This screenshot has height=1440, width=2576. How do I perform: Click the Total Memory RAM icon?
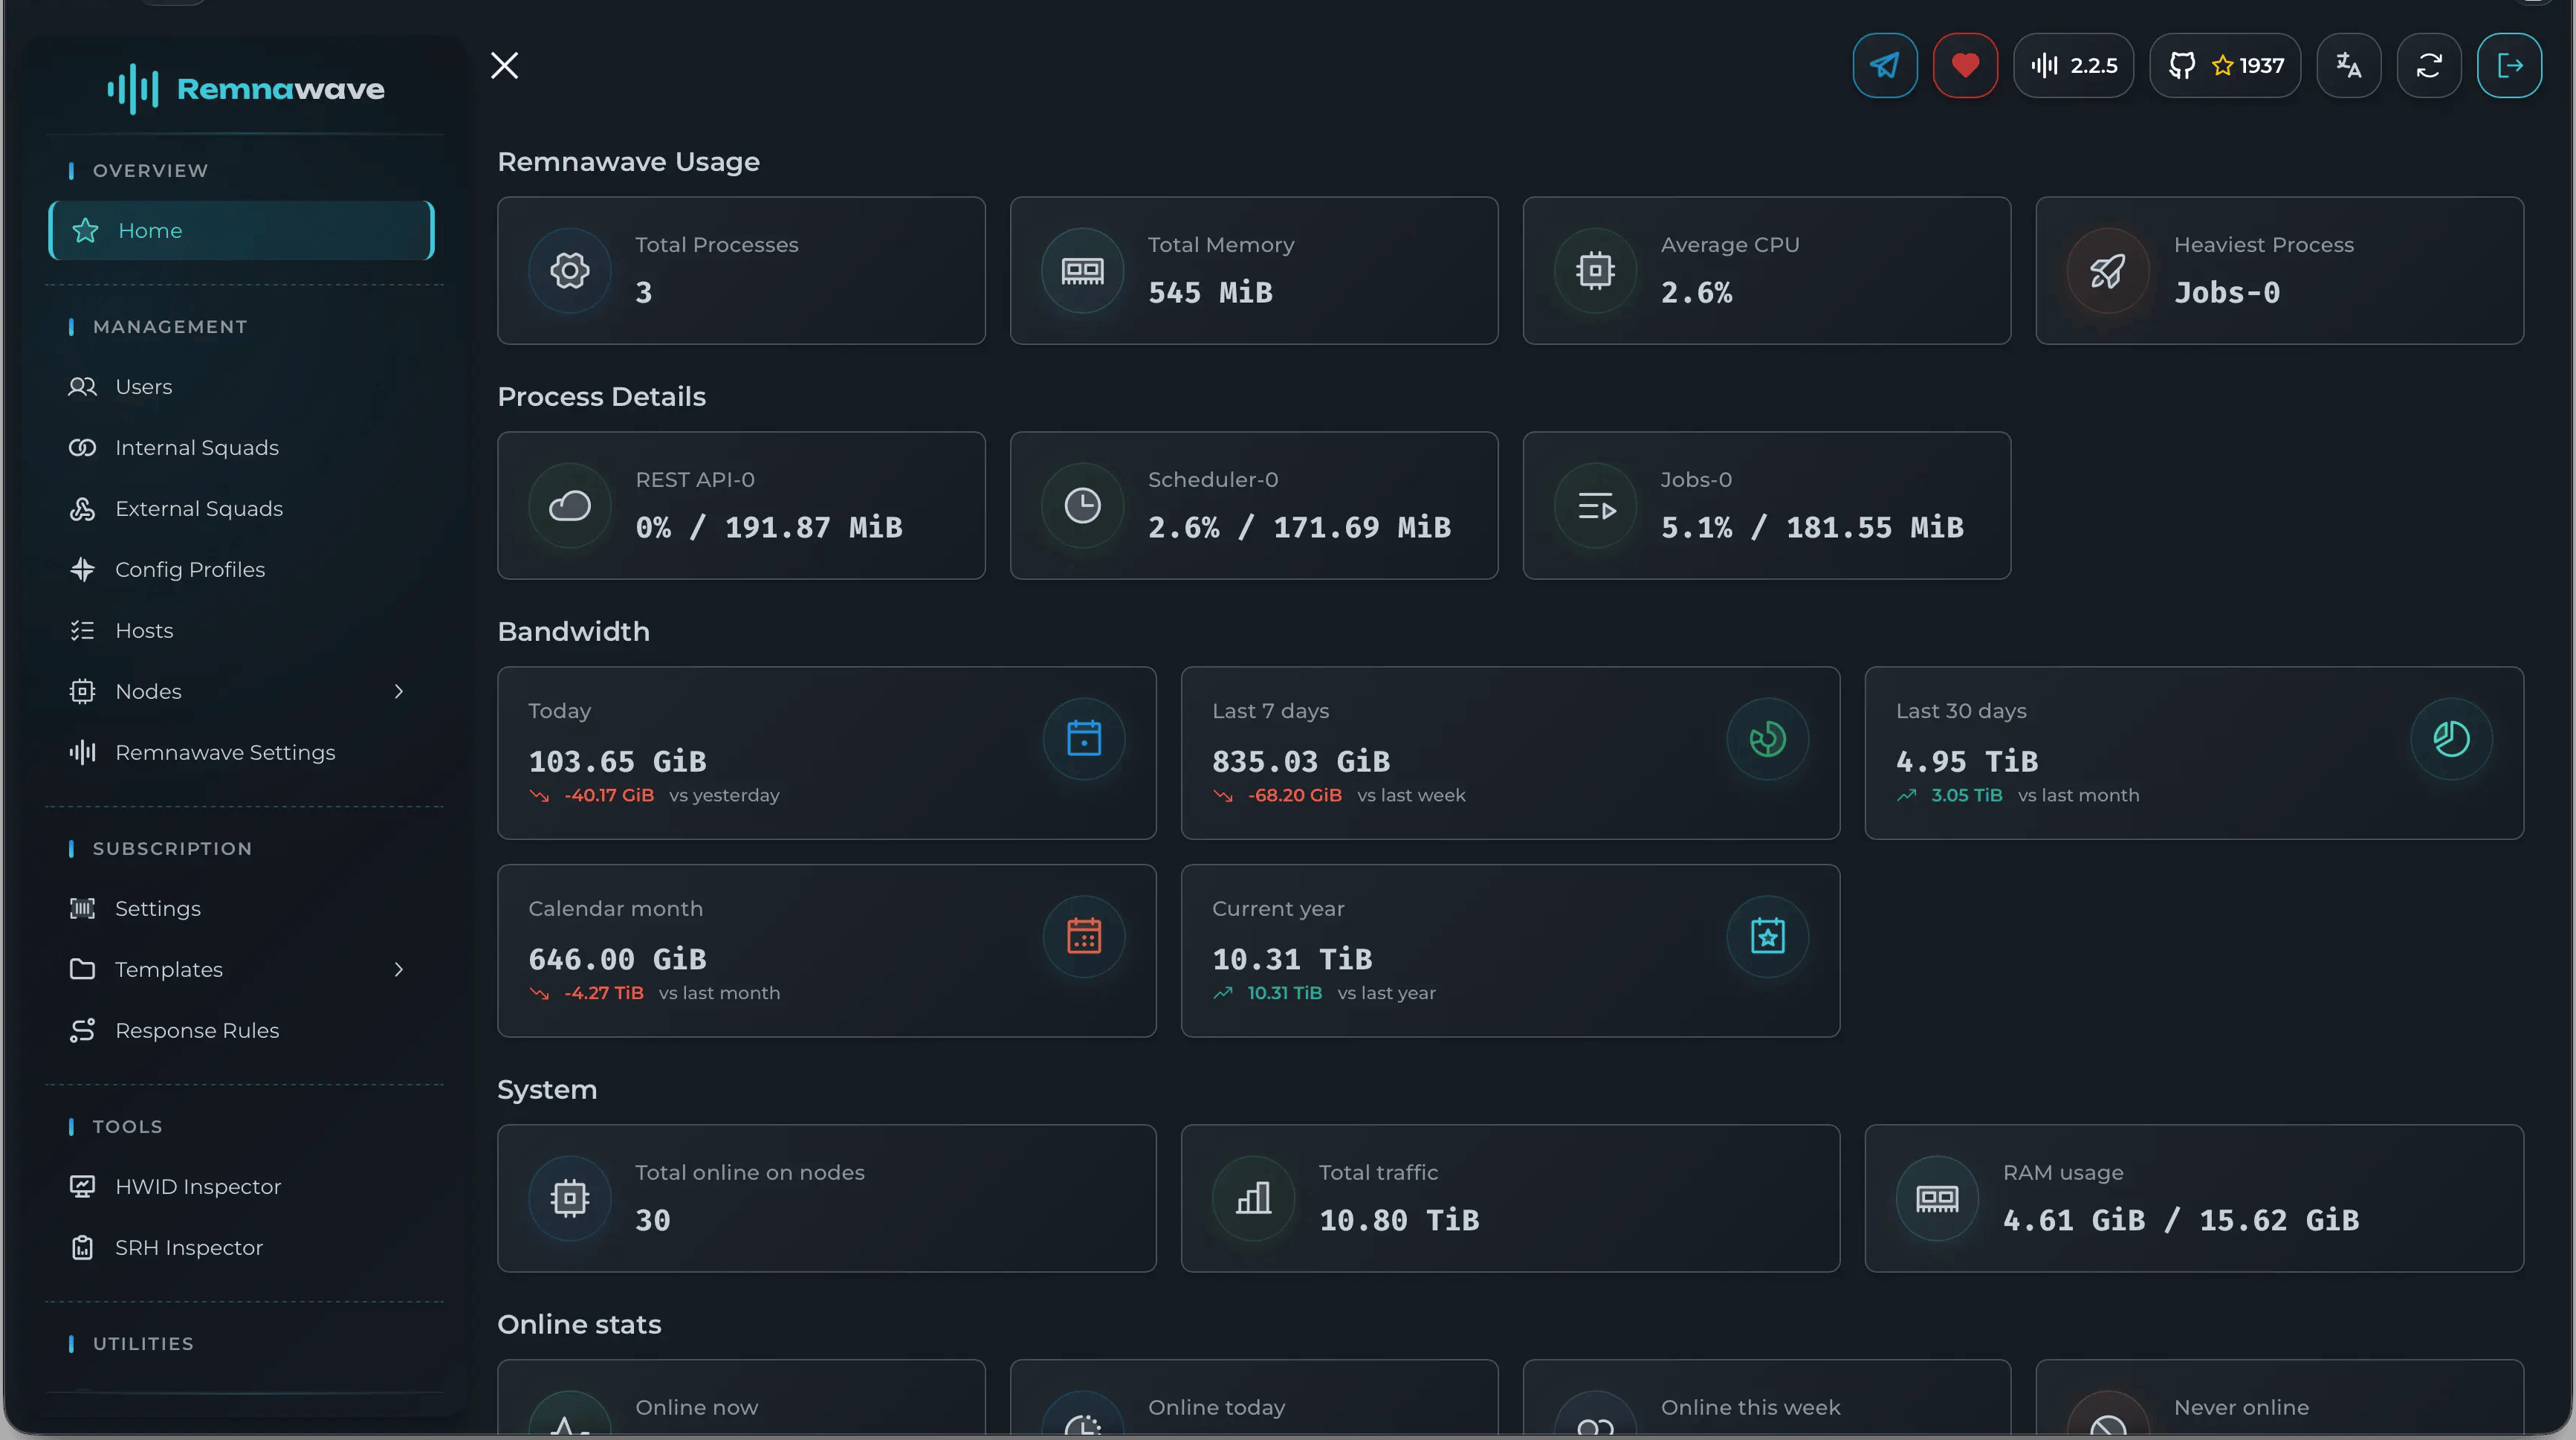(x=1082, y=271)
